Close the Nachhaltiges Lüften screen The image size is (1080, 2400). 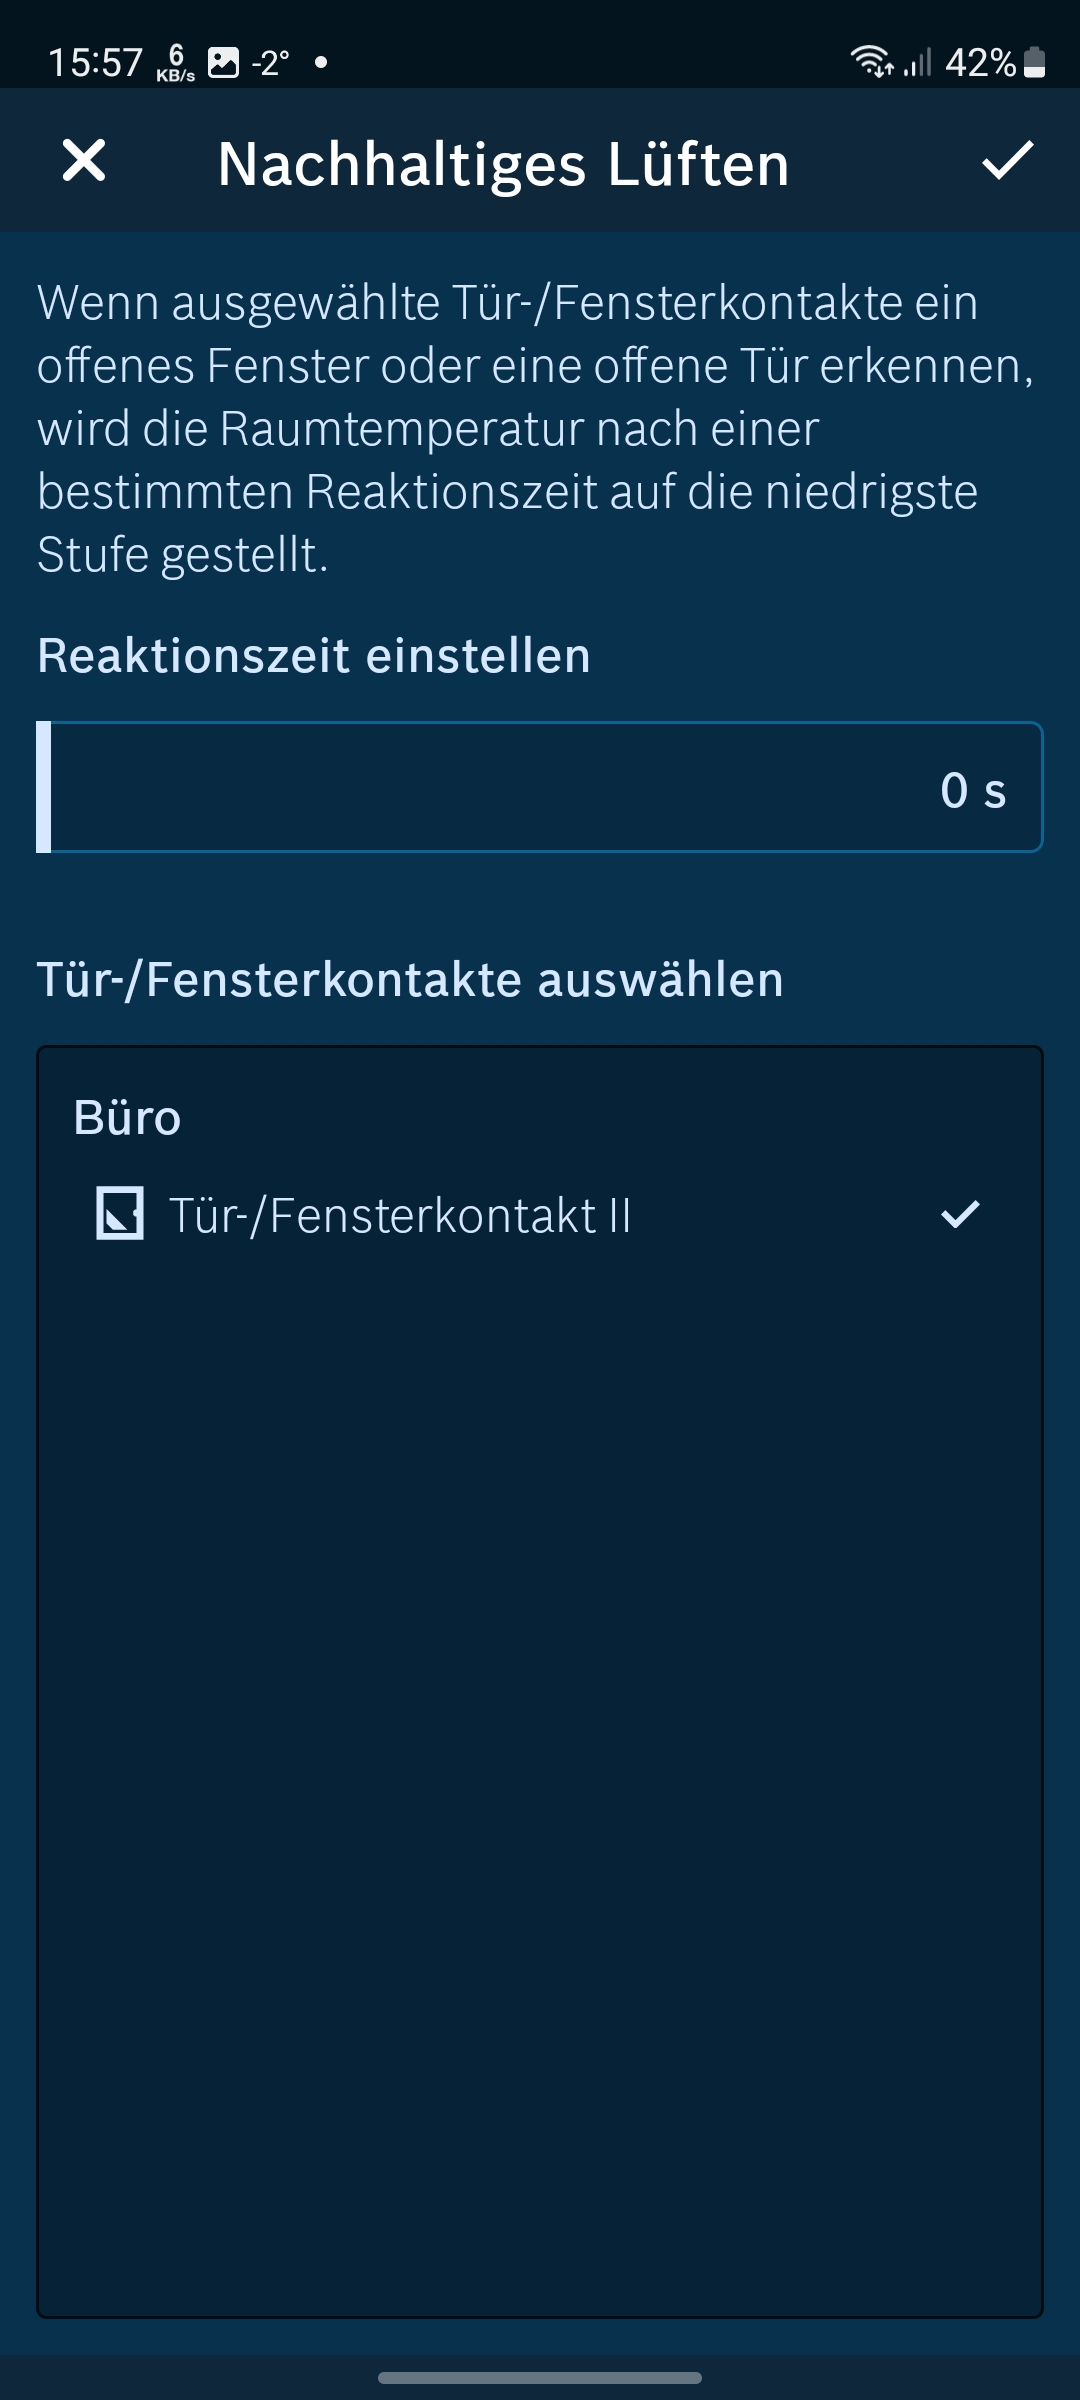[x=84, y=161]
